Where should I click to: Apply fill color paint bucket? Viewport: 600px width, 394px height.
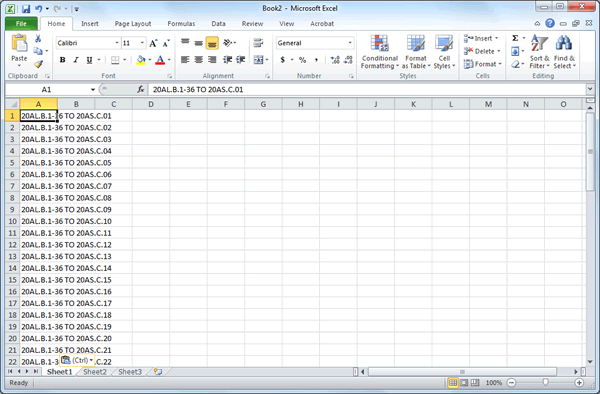coord(141,60)
